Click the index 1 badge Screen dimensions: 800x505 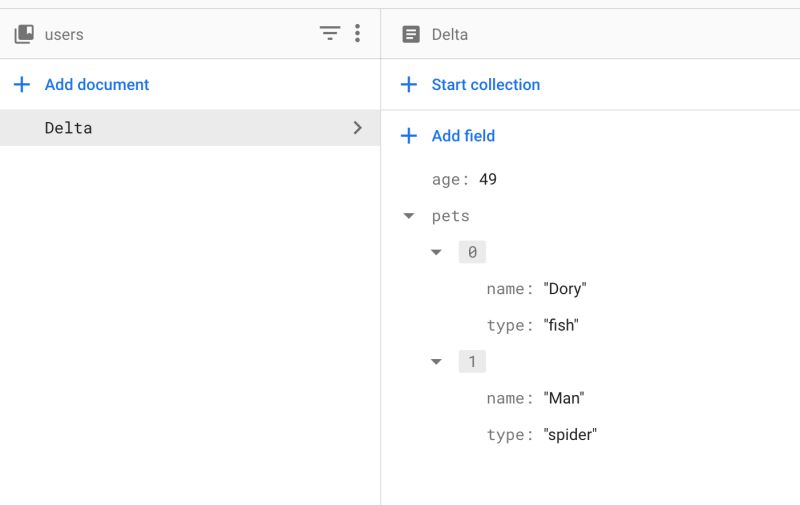pyautogui.click(x=472, y=362)
